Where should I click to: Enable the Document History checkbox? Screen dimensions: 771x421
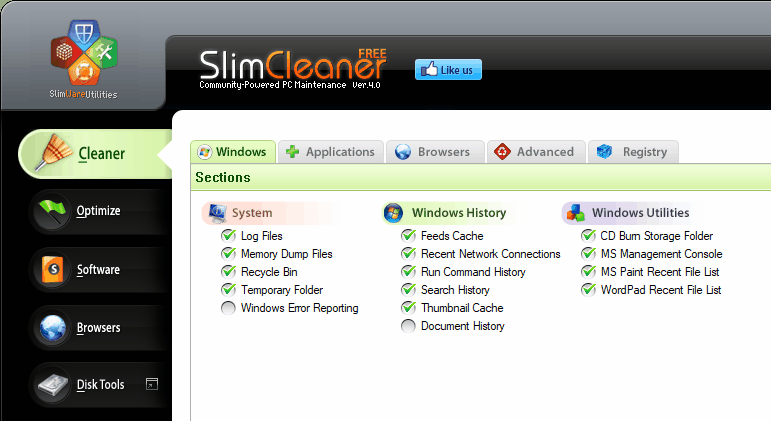tap(408, 326)
